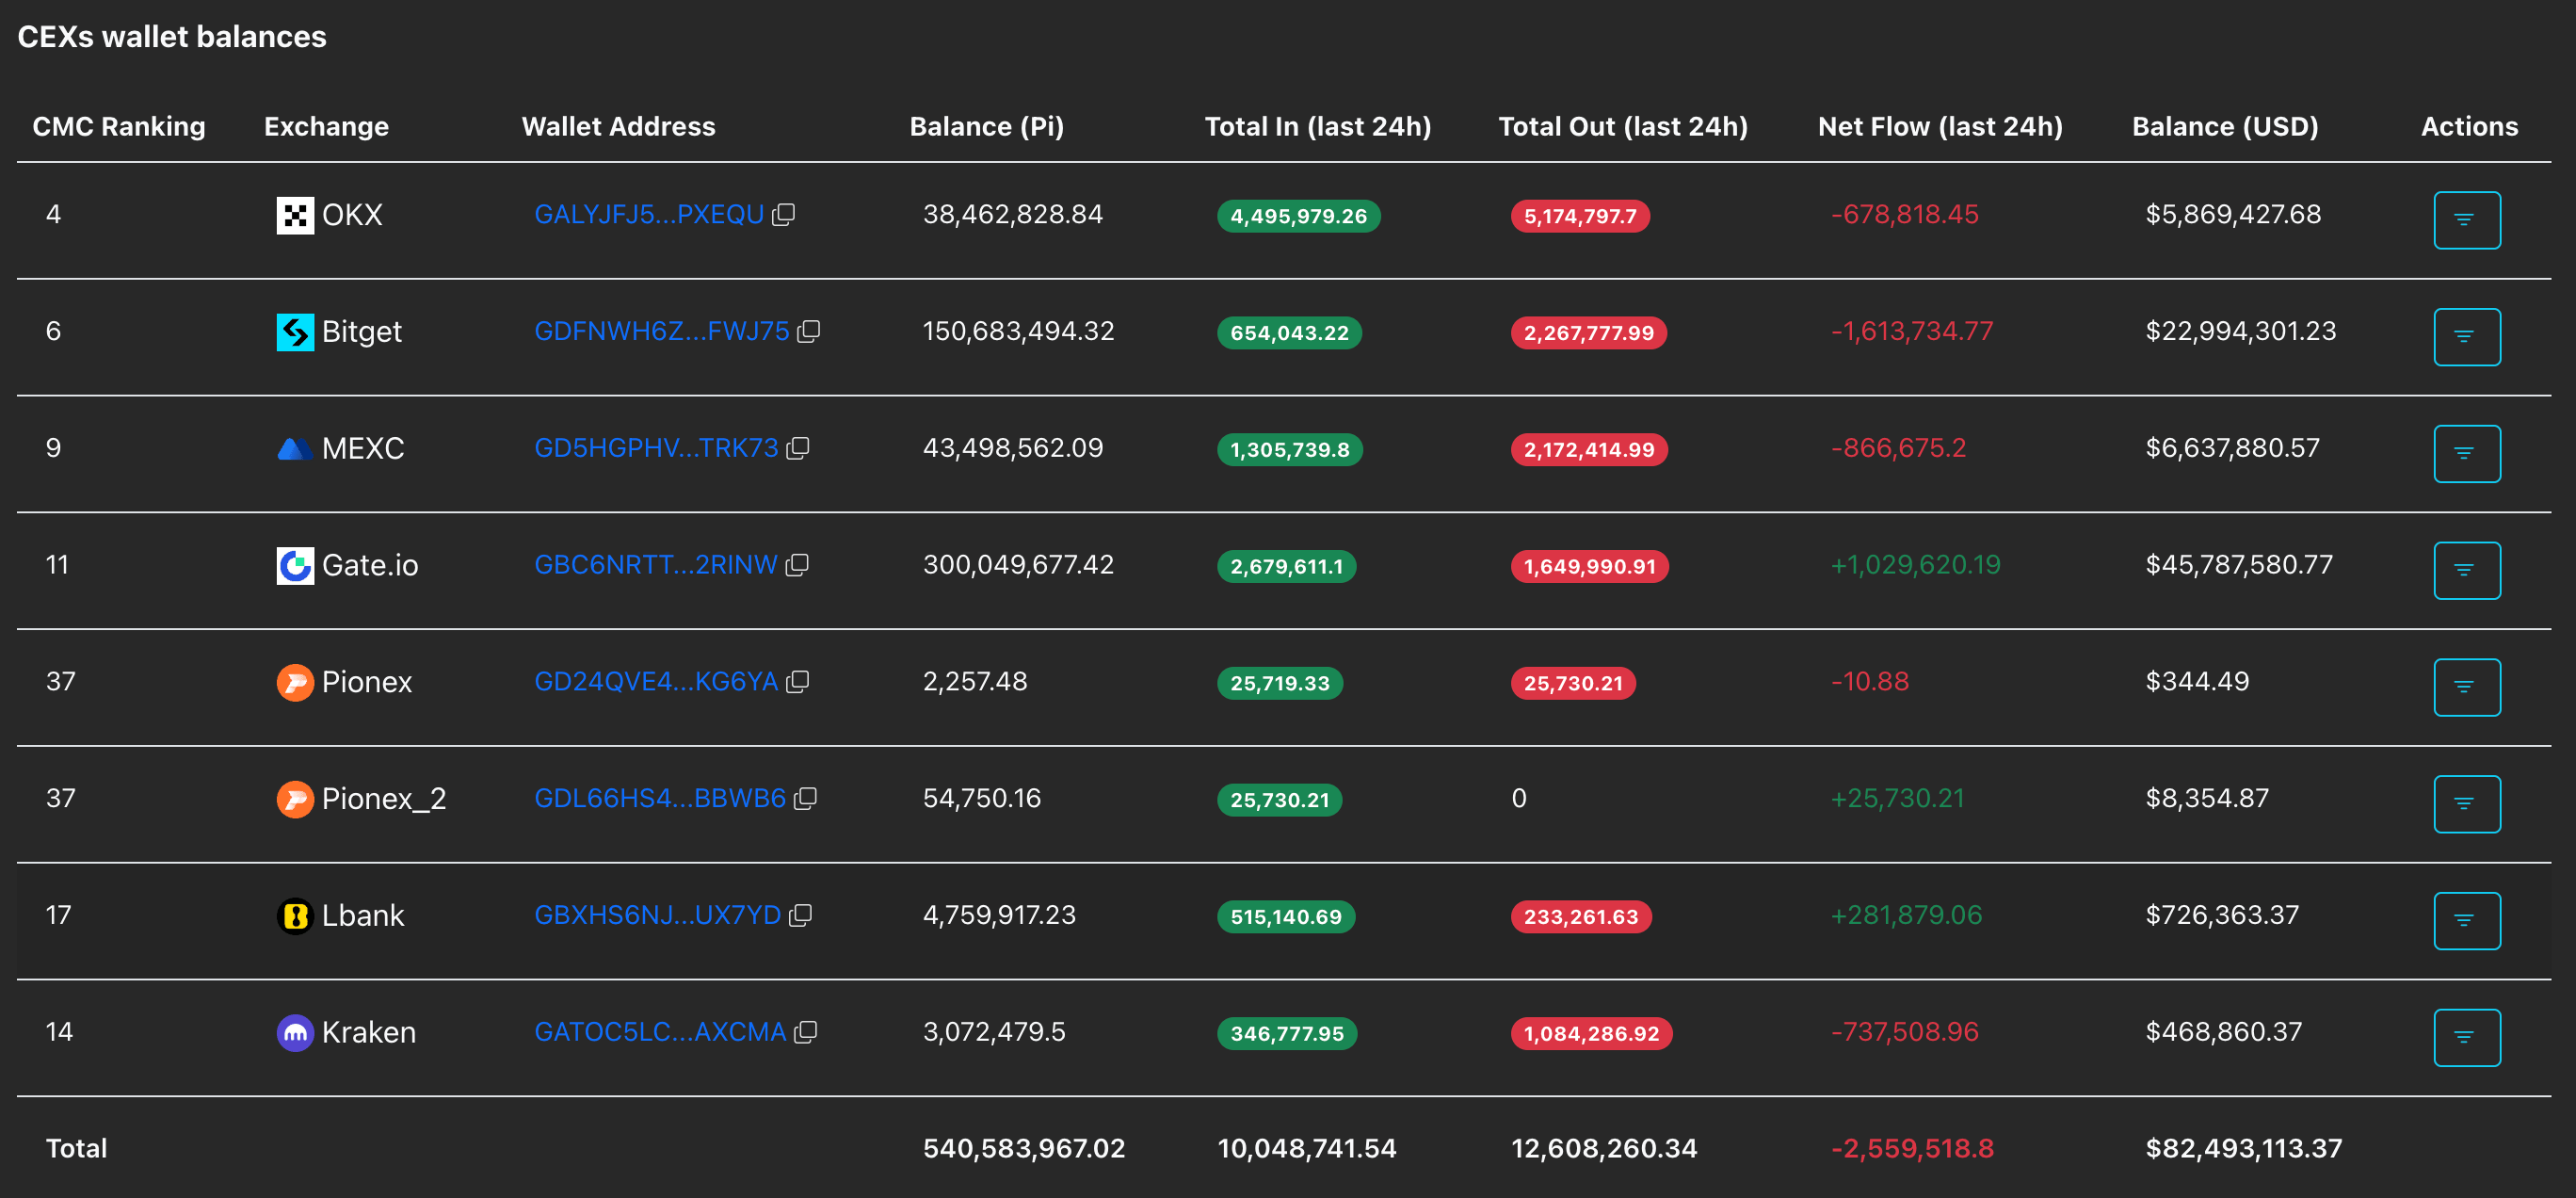This screenshot has height=1198, width=2576.
Task: Click the Net Flow (last 24h) header
Action: point(1940,127)
